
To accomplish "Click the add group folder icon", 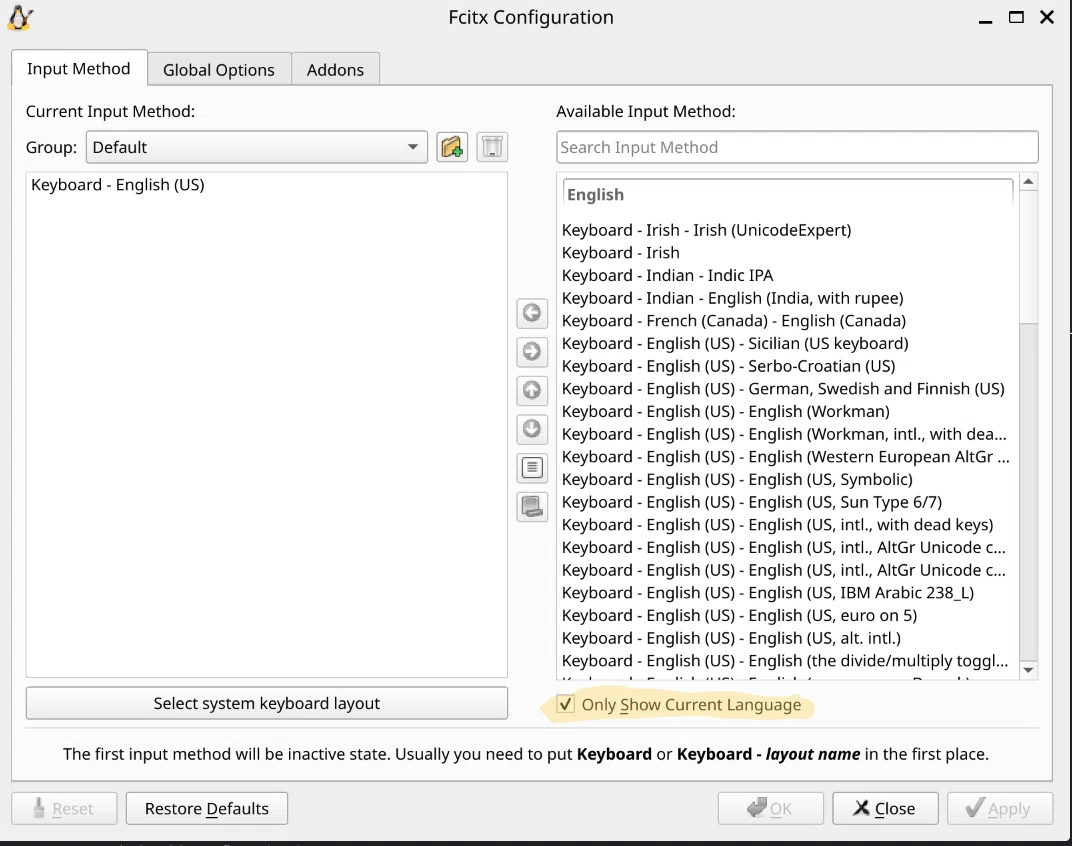I will (x=452, y=147).
